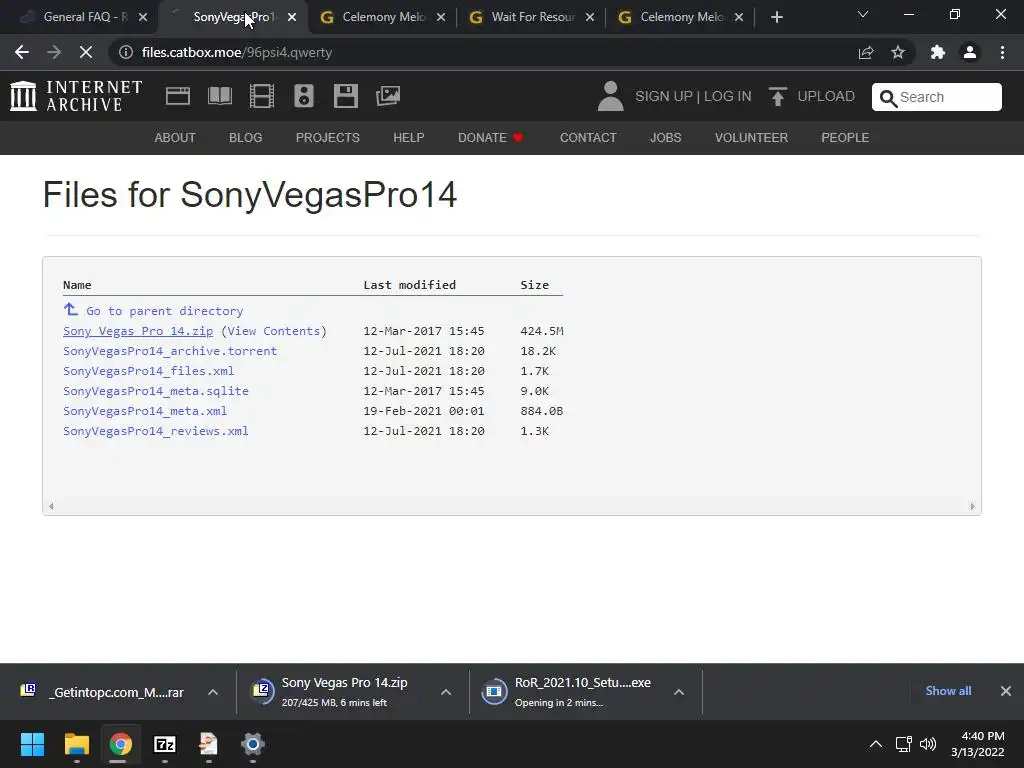1024x768 pixels.
Task: Show hidden system tray icons
Action: [x=876, y=744]
